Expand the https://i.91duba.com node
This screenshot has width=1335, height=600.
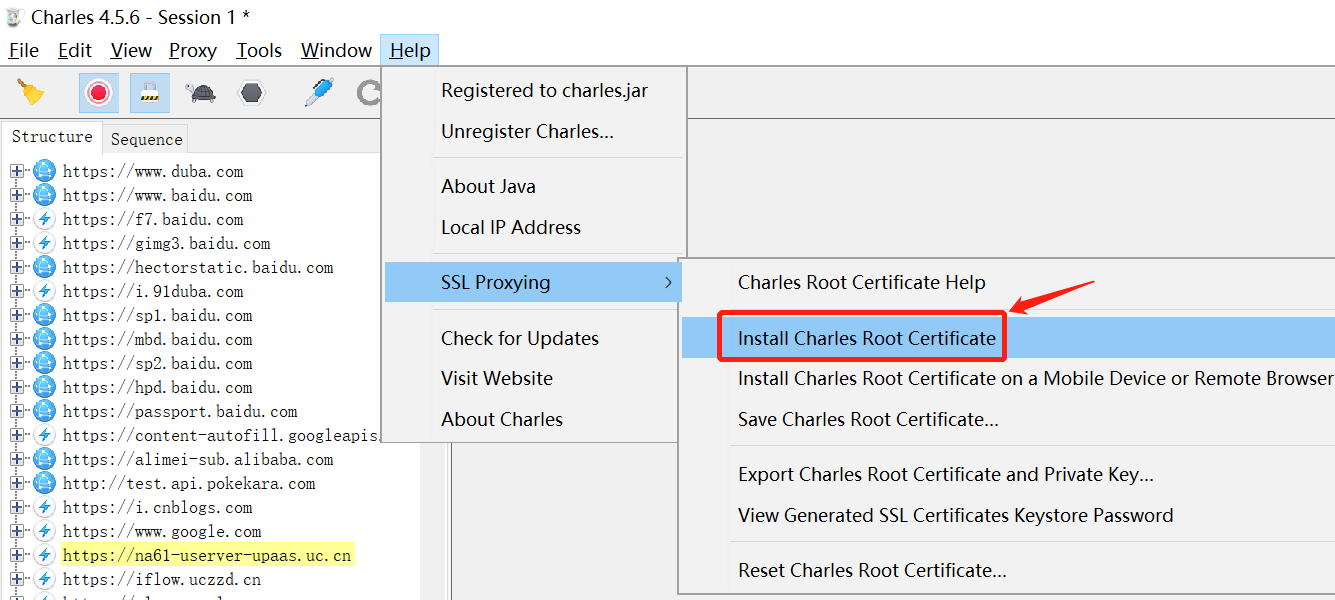[x=17, y=291]
